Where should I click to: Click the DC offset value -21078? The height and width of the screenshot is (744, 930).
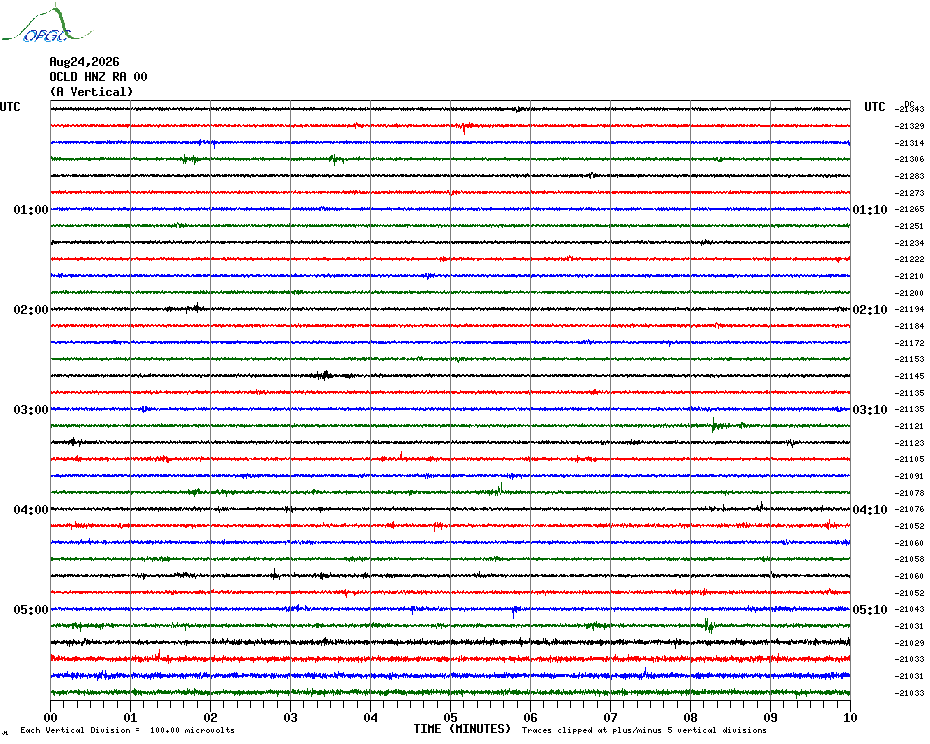(910, 493)
